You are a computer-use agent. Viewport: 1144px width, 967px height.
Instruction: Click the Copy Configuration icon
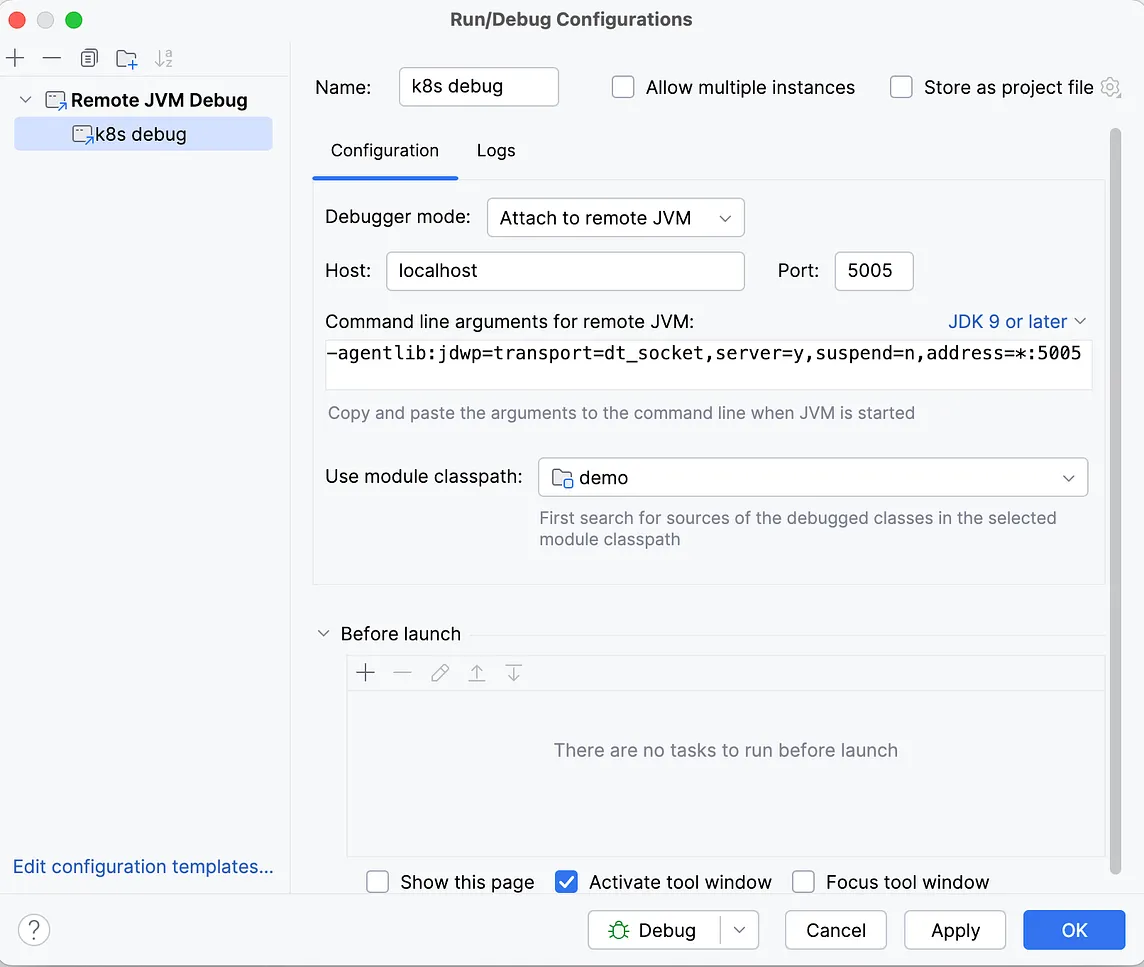click(89, 58)
